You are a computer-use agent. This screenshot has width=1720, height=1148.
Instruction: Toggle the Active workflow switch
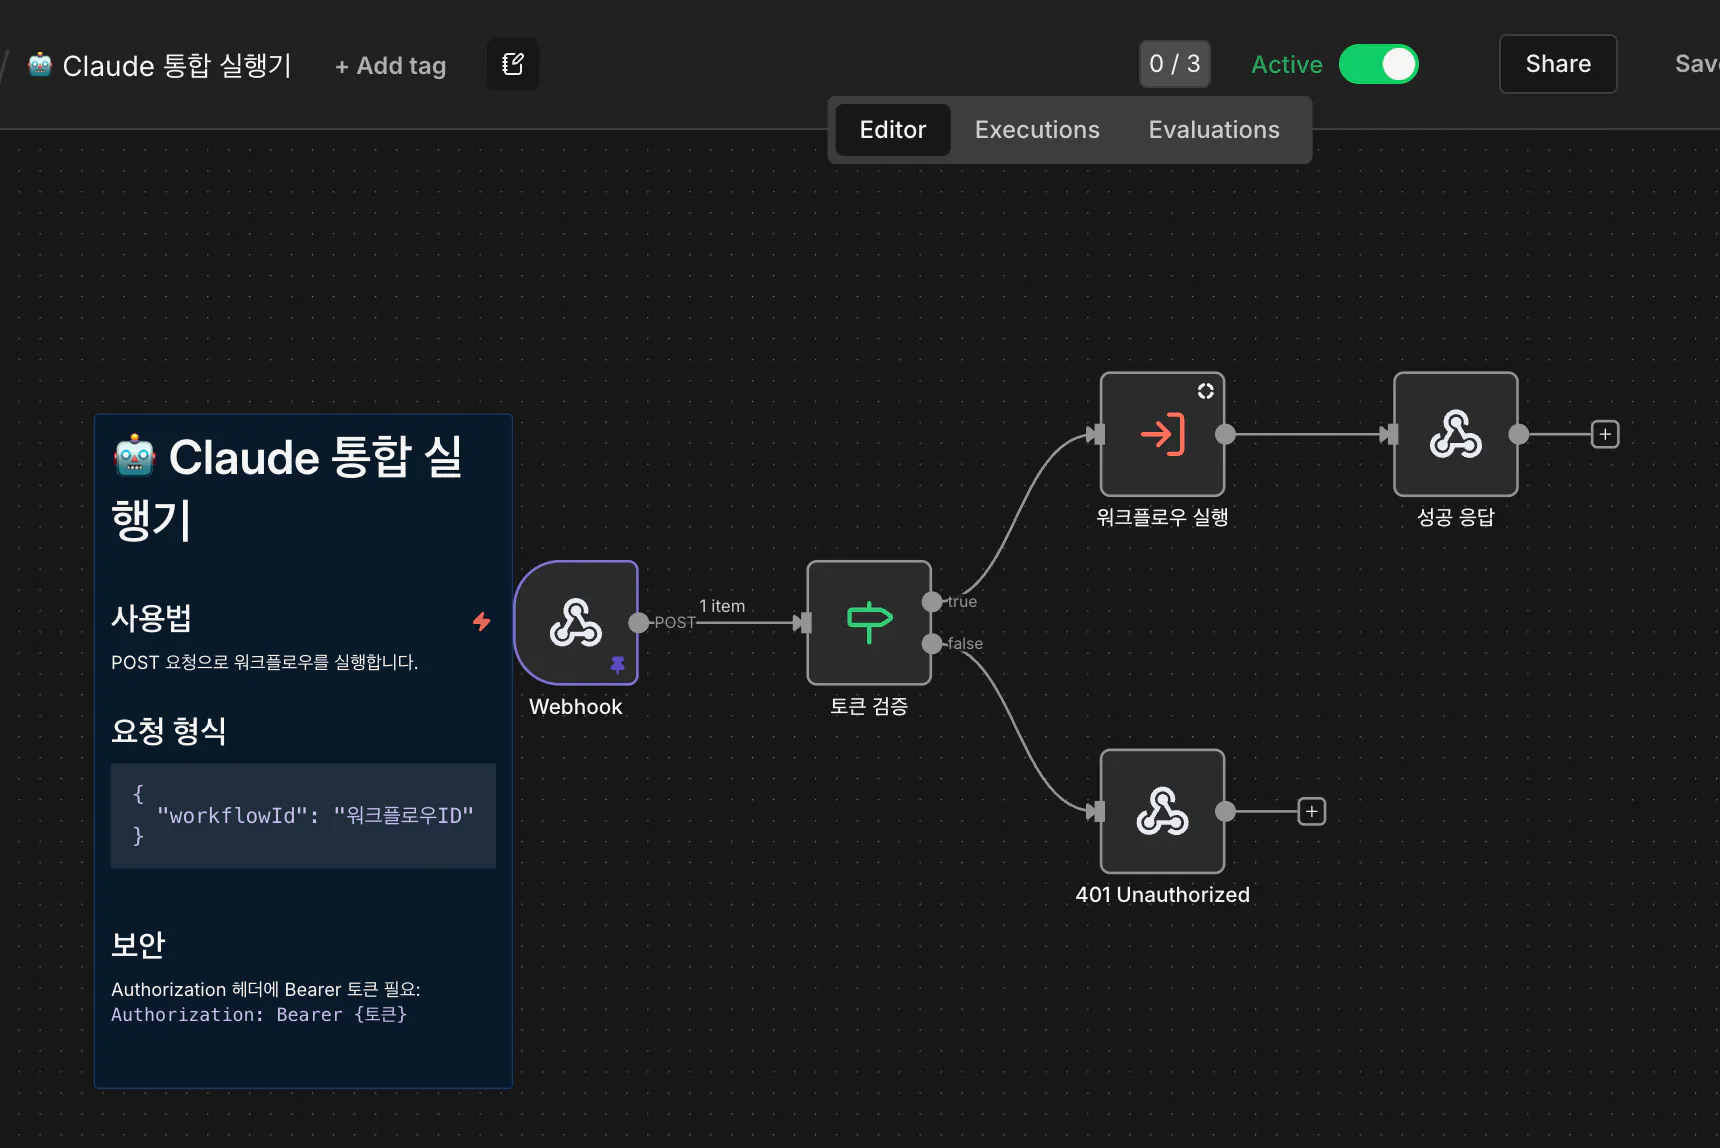tap(1379, 65)
